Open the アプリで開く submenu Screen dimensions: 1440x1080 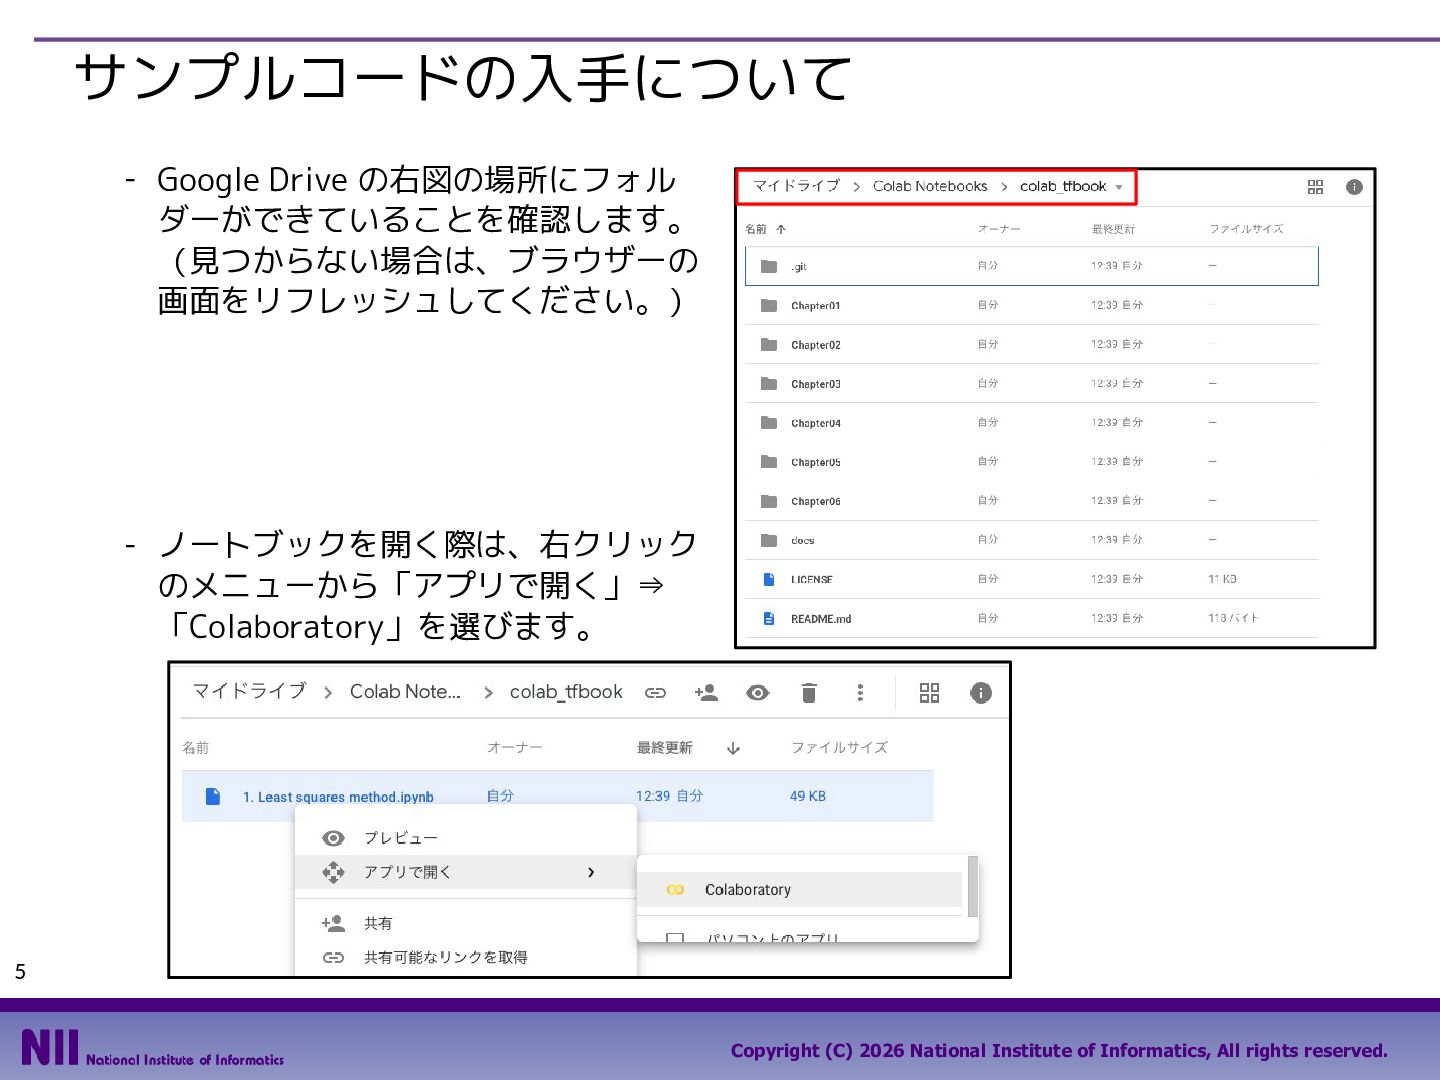pyautogui.click(x=466, y=872)
